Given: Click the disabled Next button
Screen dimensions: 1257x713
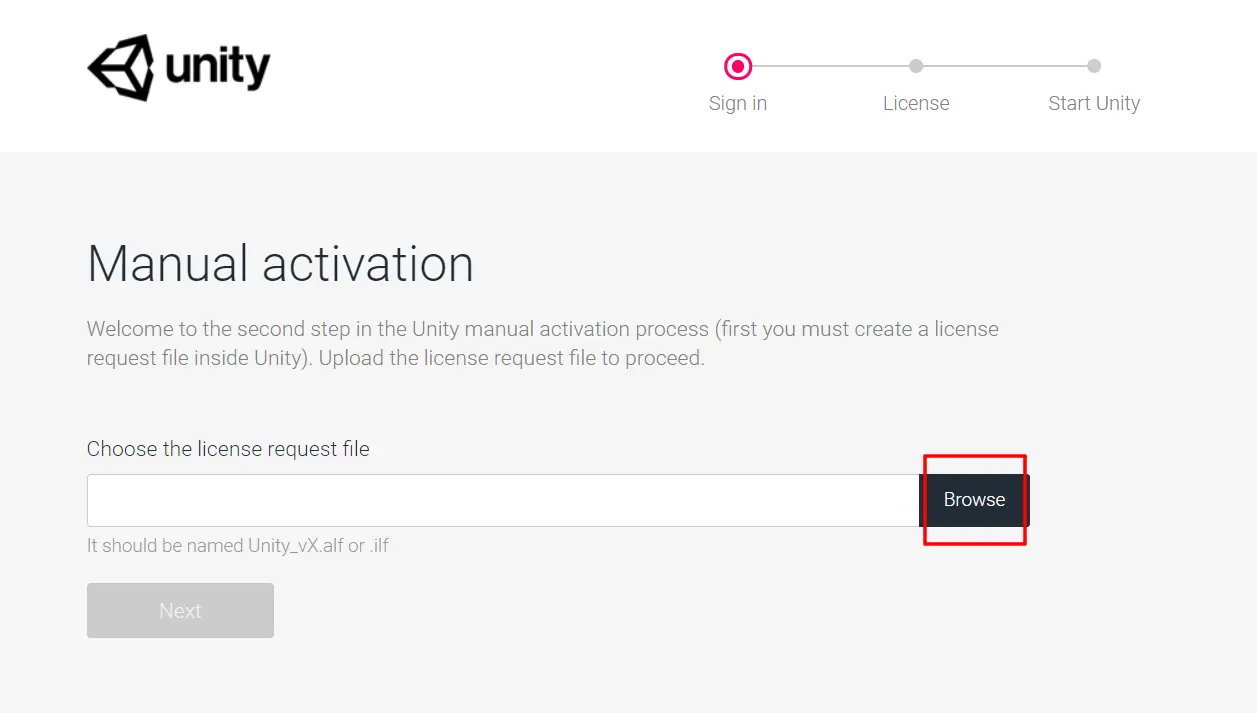Looking at the screenshot, I should point(180,611).
